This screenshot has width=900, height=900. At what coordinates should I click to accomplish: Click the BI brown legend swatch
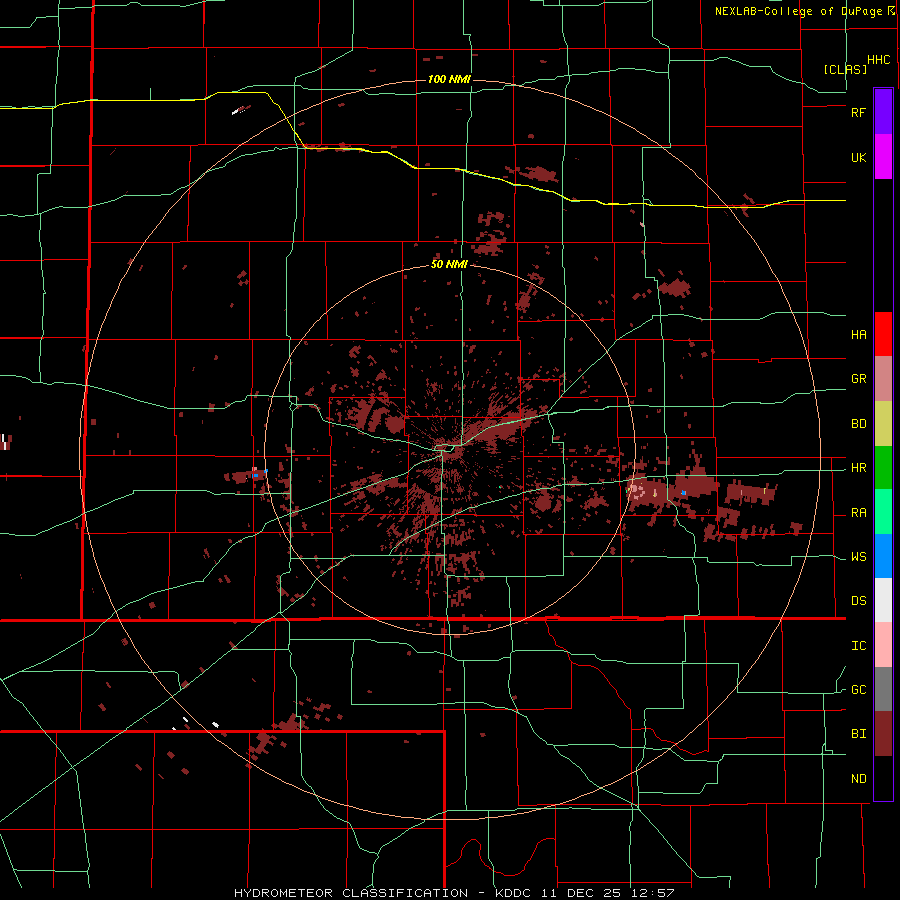[x=883, y=734]
